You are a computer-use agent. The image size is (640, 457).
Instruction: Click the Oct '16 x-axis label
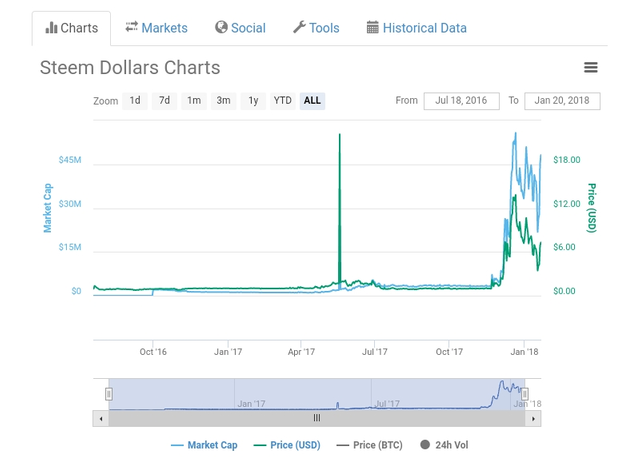pos(153,352)
